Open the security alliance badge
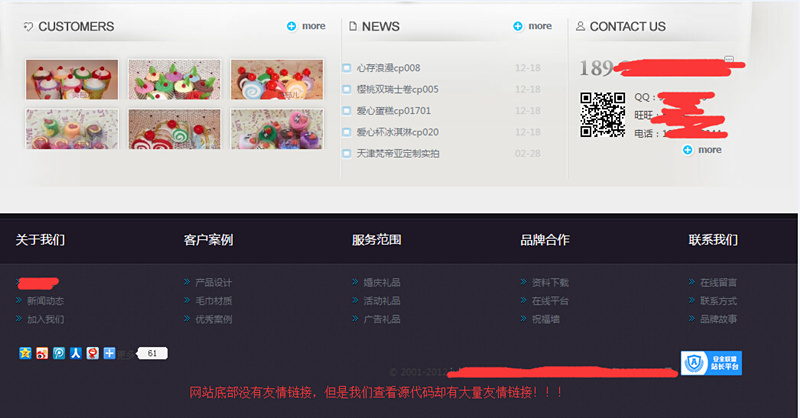The height and width of the screenshot is (418, 800). tap(711, 363)
